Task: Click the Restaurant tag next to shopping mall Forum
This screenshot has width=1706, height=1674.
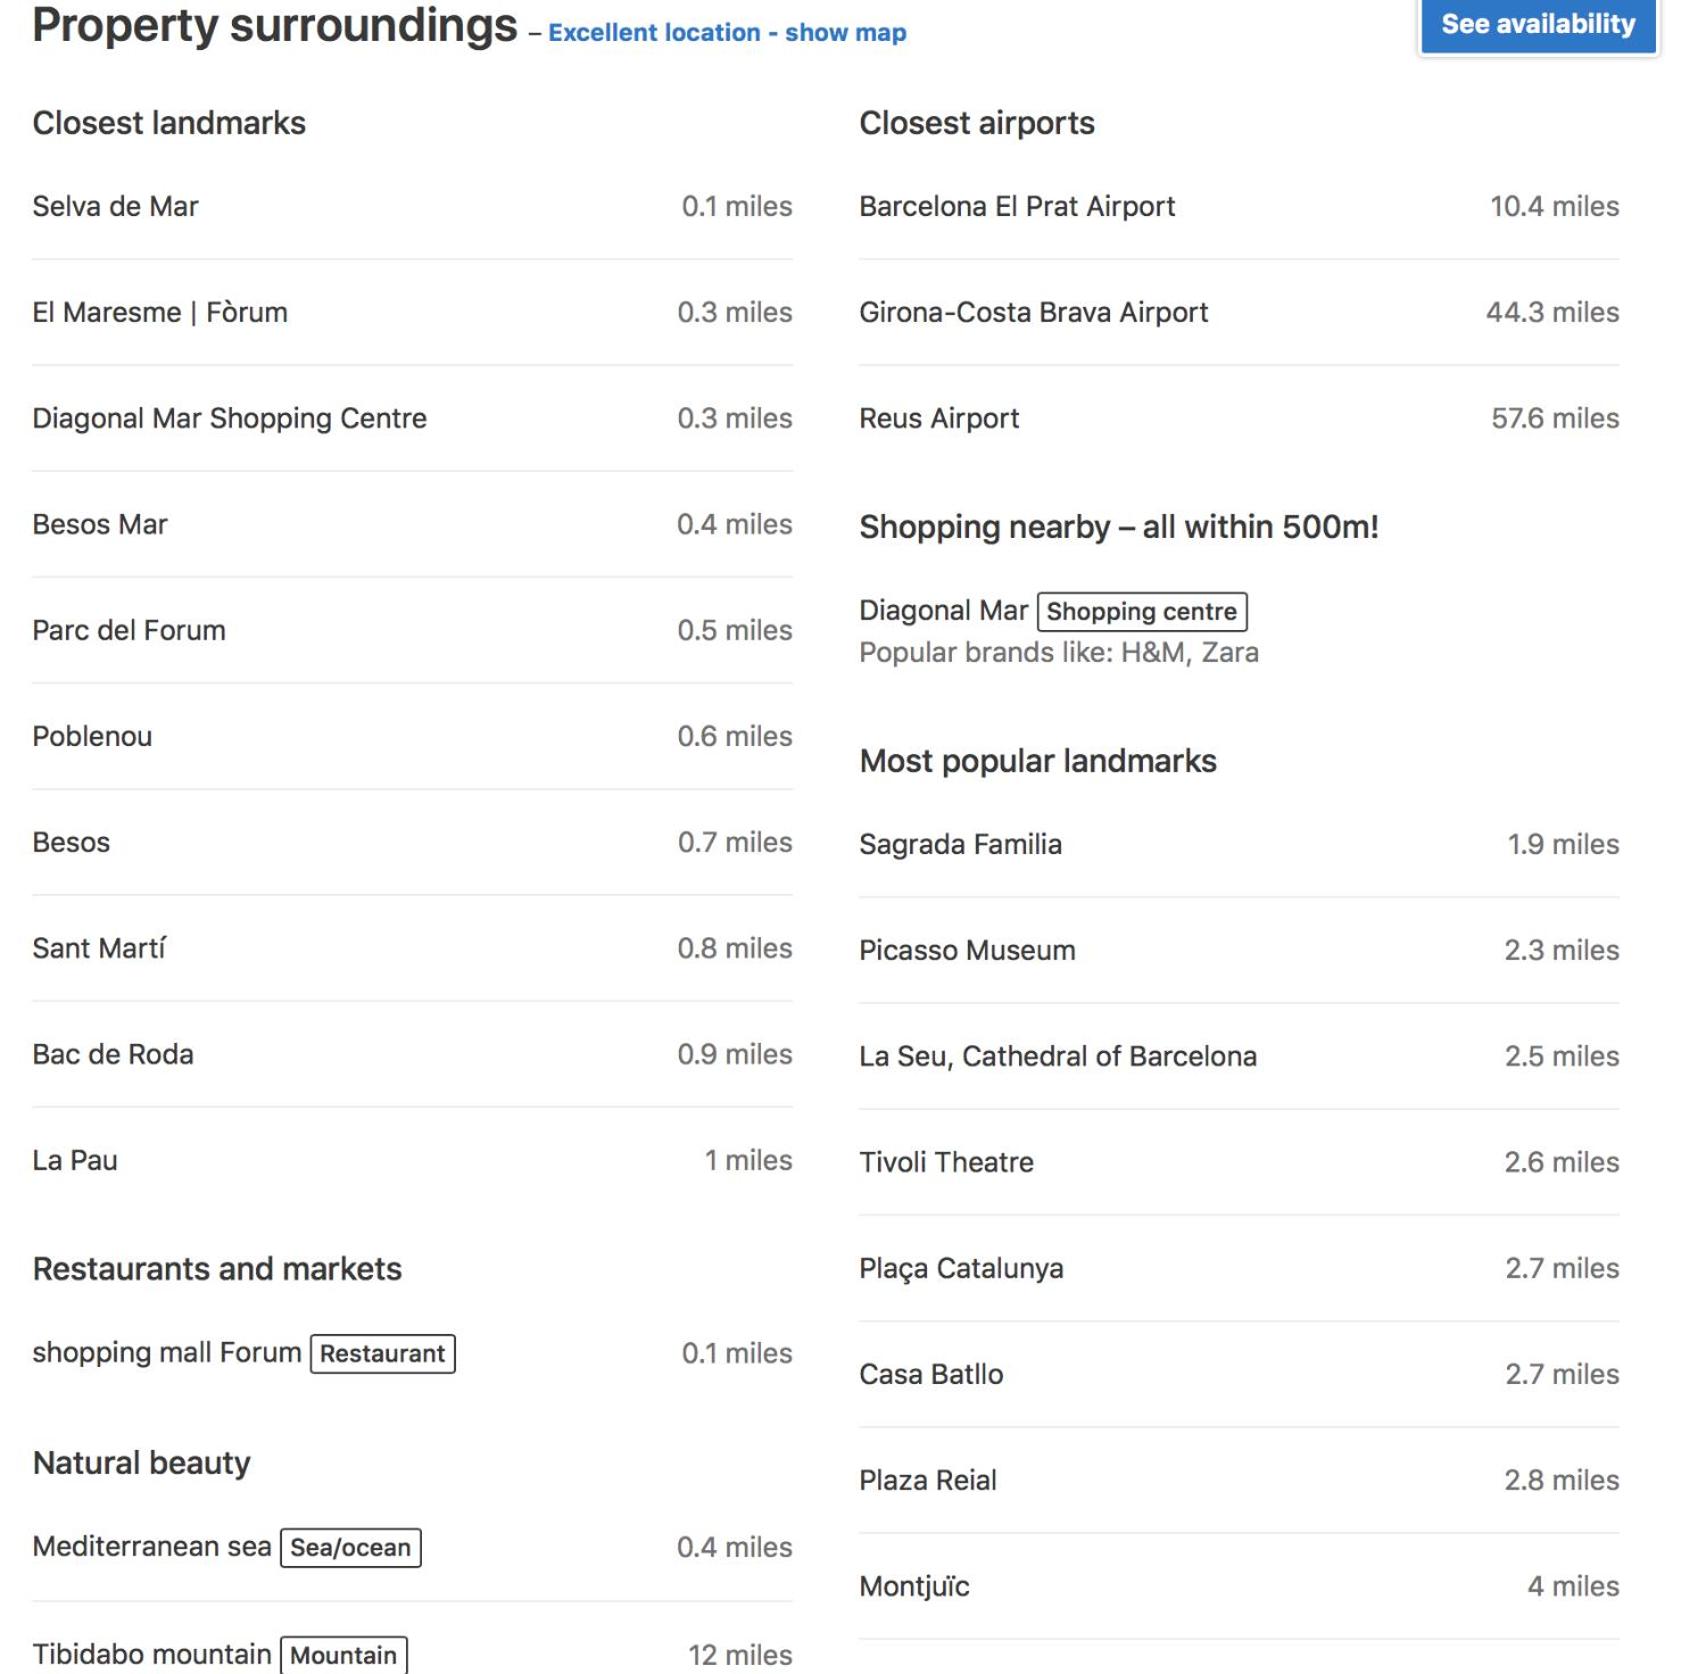Action: point(382,1353)
